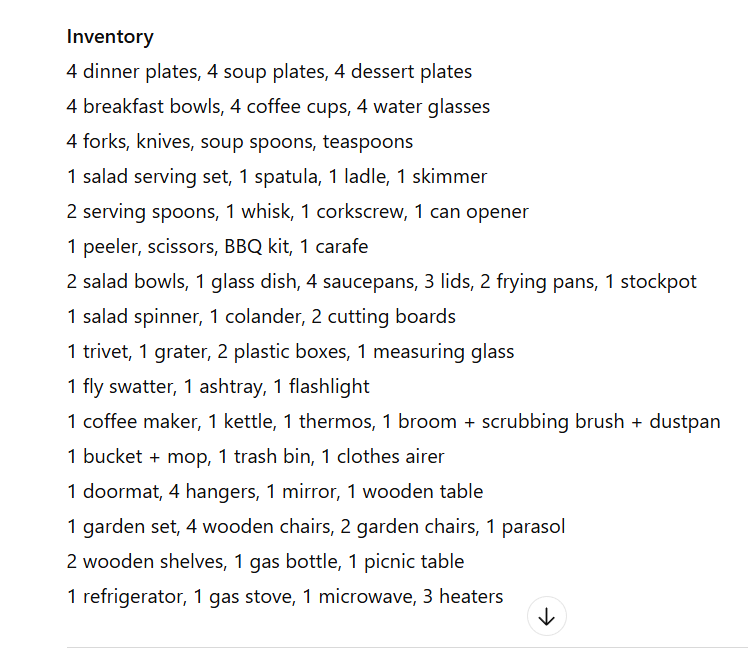Click the salad bowls and saucepans line
The image size is (748, 650).
[382, 282]
